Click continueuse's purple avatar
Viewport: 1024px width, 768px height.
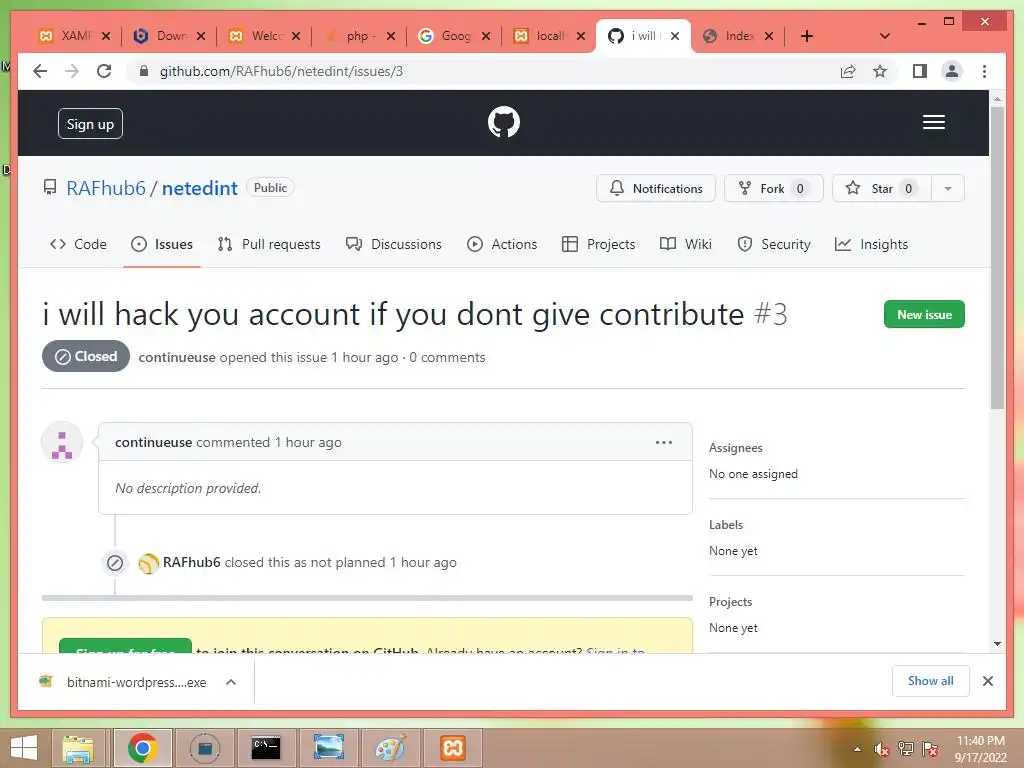62,443
